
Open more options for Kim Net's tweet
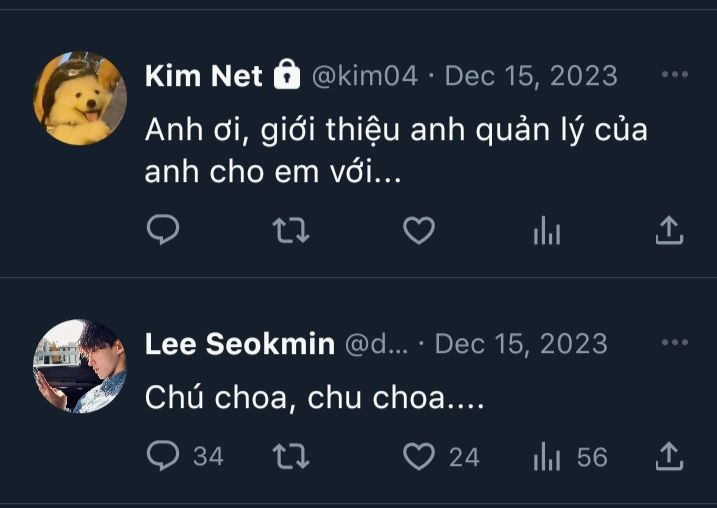(x=674, y=74)
